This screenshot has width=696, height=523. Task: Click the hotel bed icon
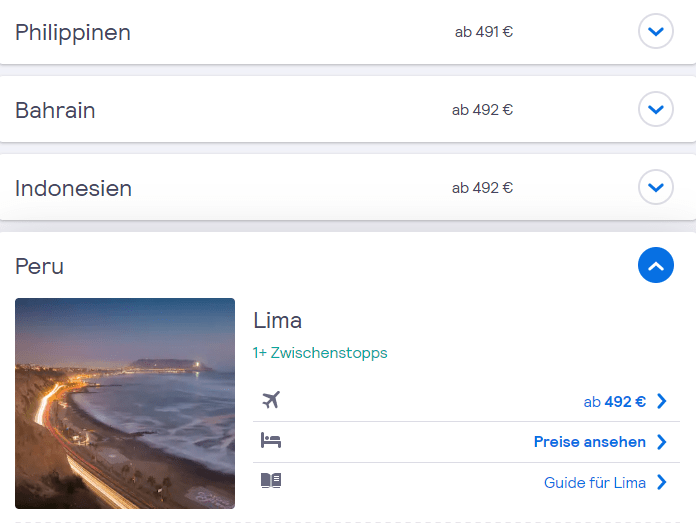270,441
